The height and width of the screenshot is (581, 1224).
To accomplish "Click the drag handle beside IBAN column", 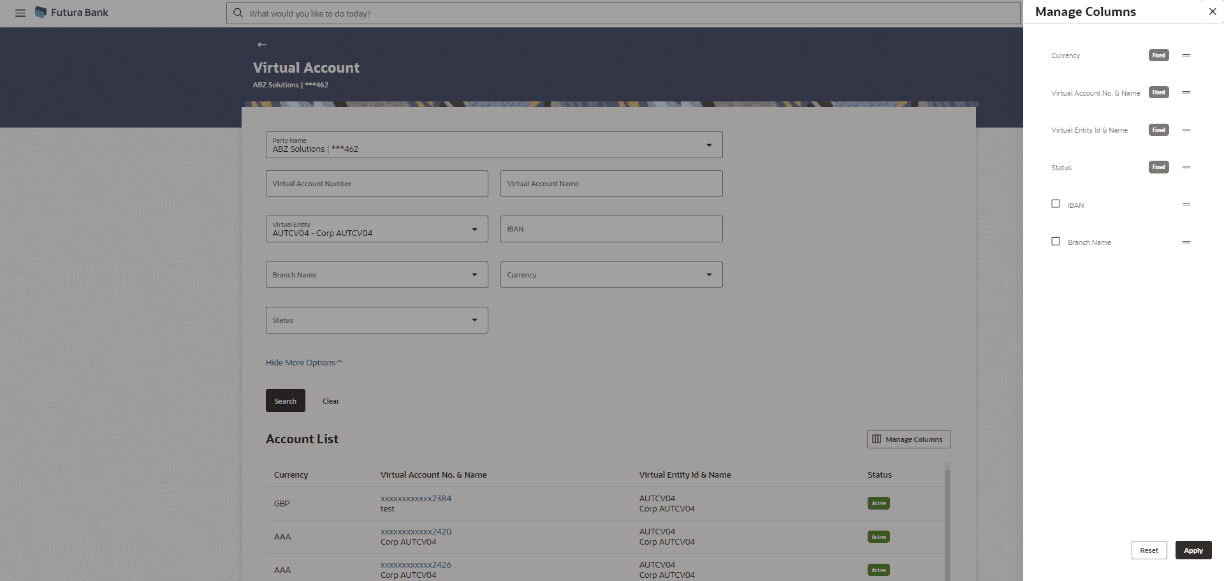I will point(1186,204).
